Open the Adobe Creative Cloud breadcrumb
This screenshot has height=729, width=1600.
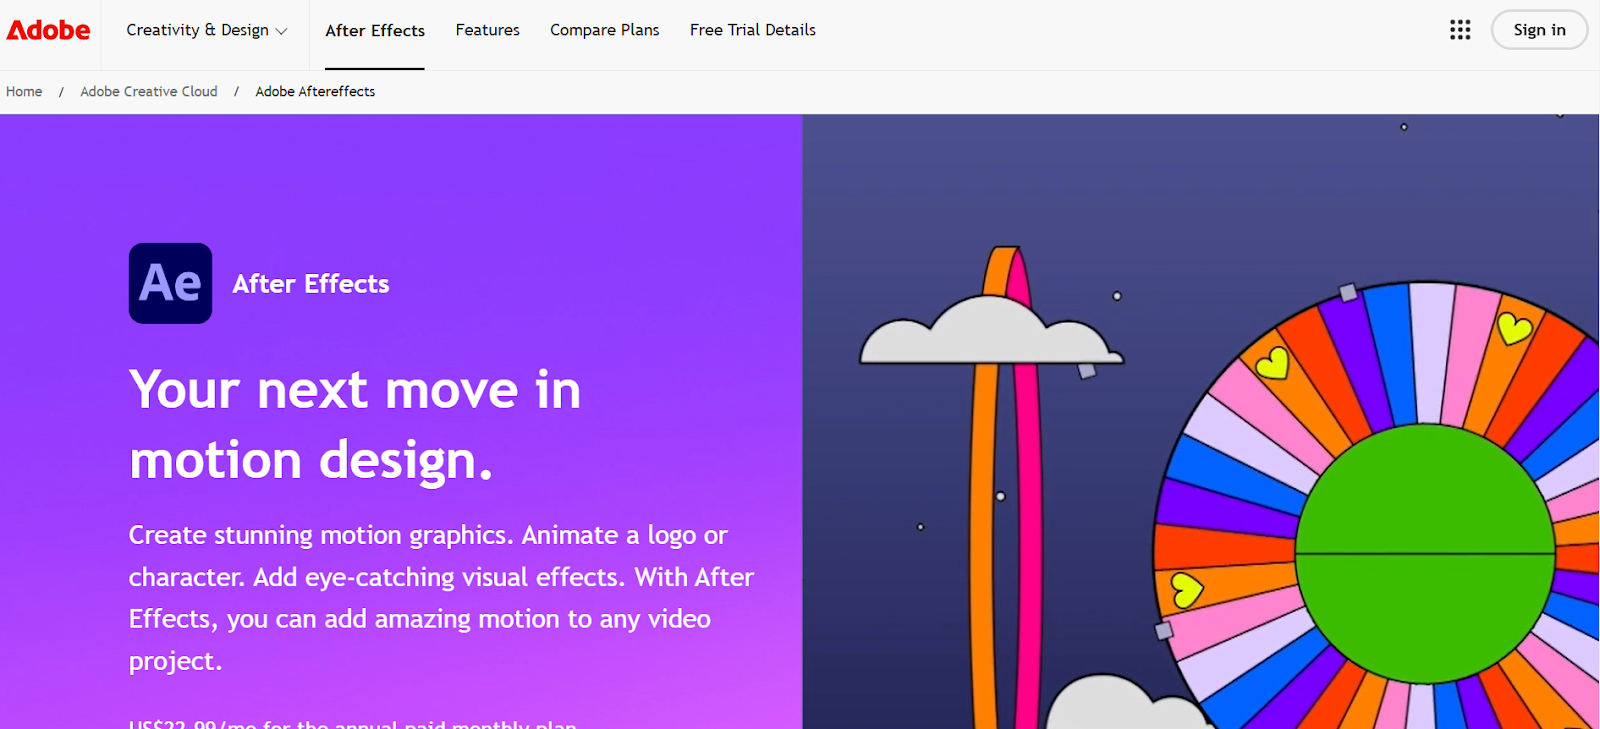pyautogui.click(x=149, y=91)
